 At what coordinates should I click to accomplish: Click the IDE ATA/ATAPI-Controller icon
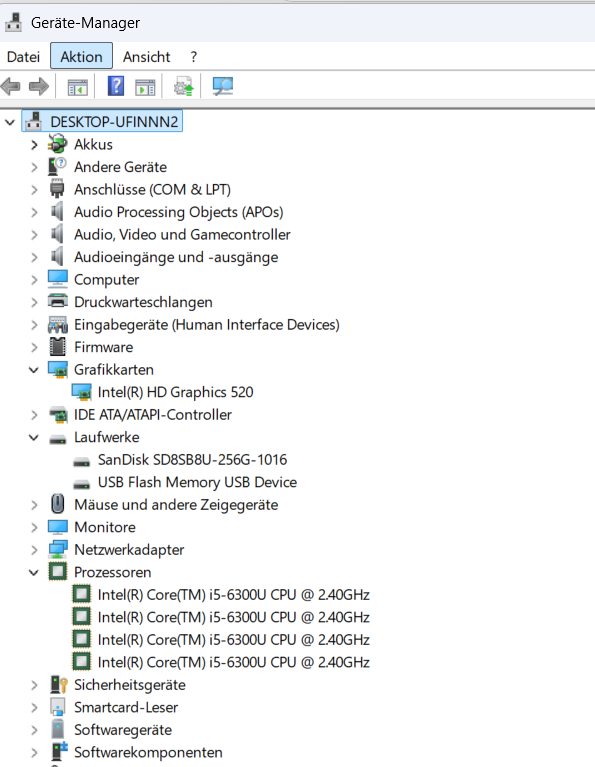pyautogui.click(x=58, y=415)
